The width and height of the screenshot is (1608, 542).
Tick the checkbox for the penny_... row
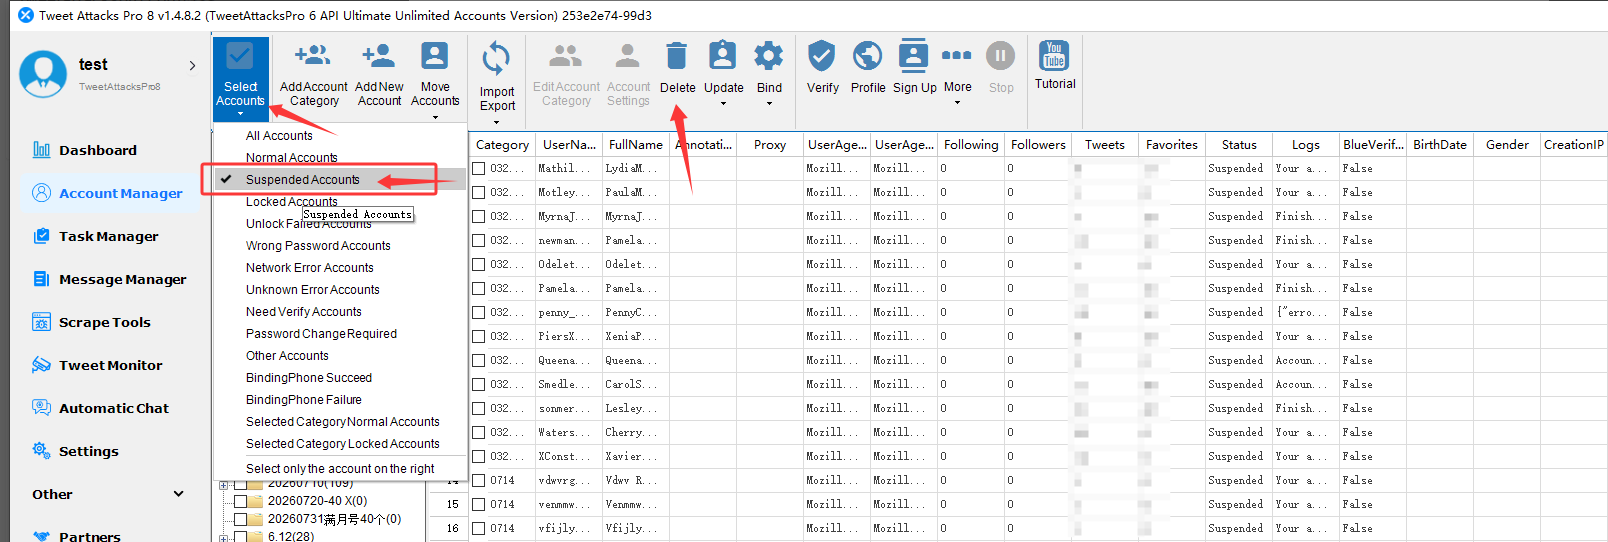pos(479,312)
